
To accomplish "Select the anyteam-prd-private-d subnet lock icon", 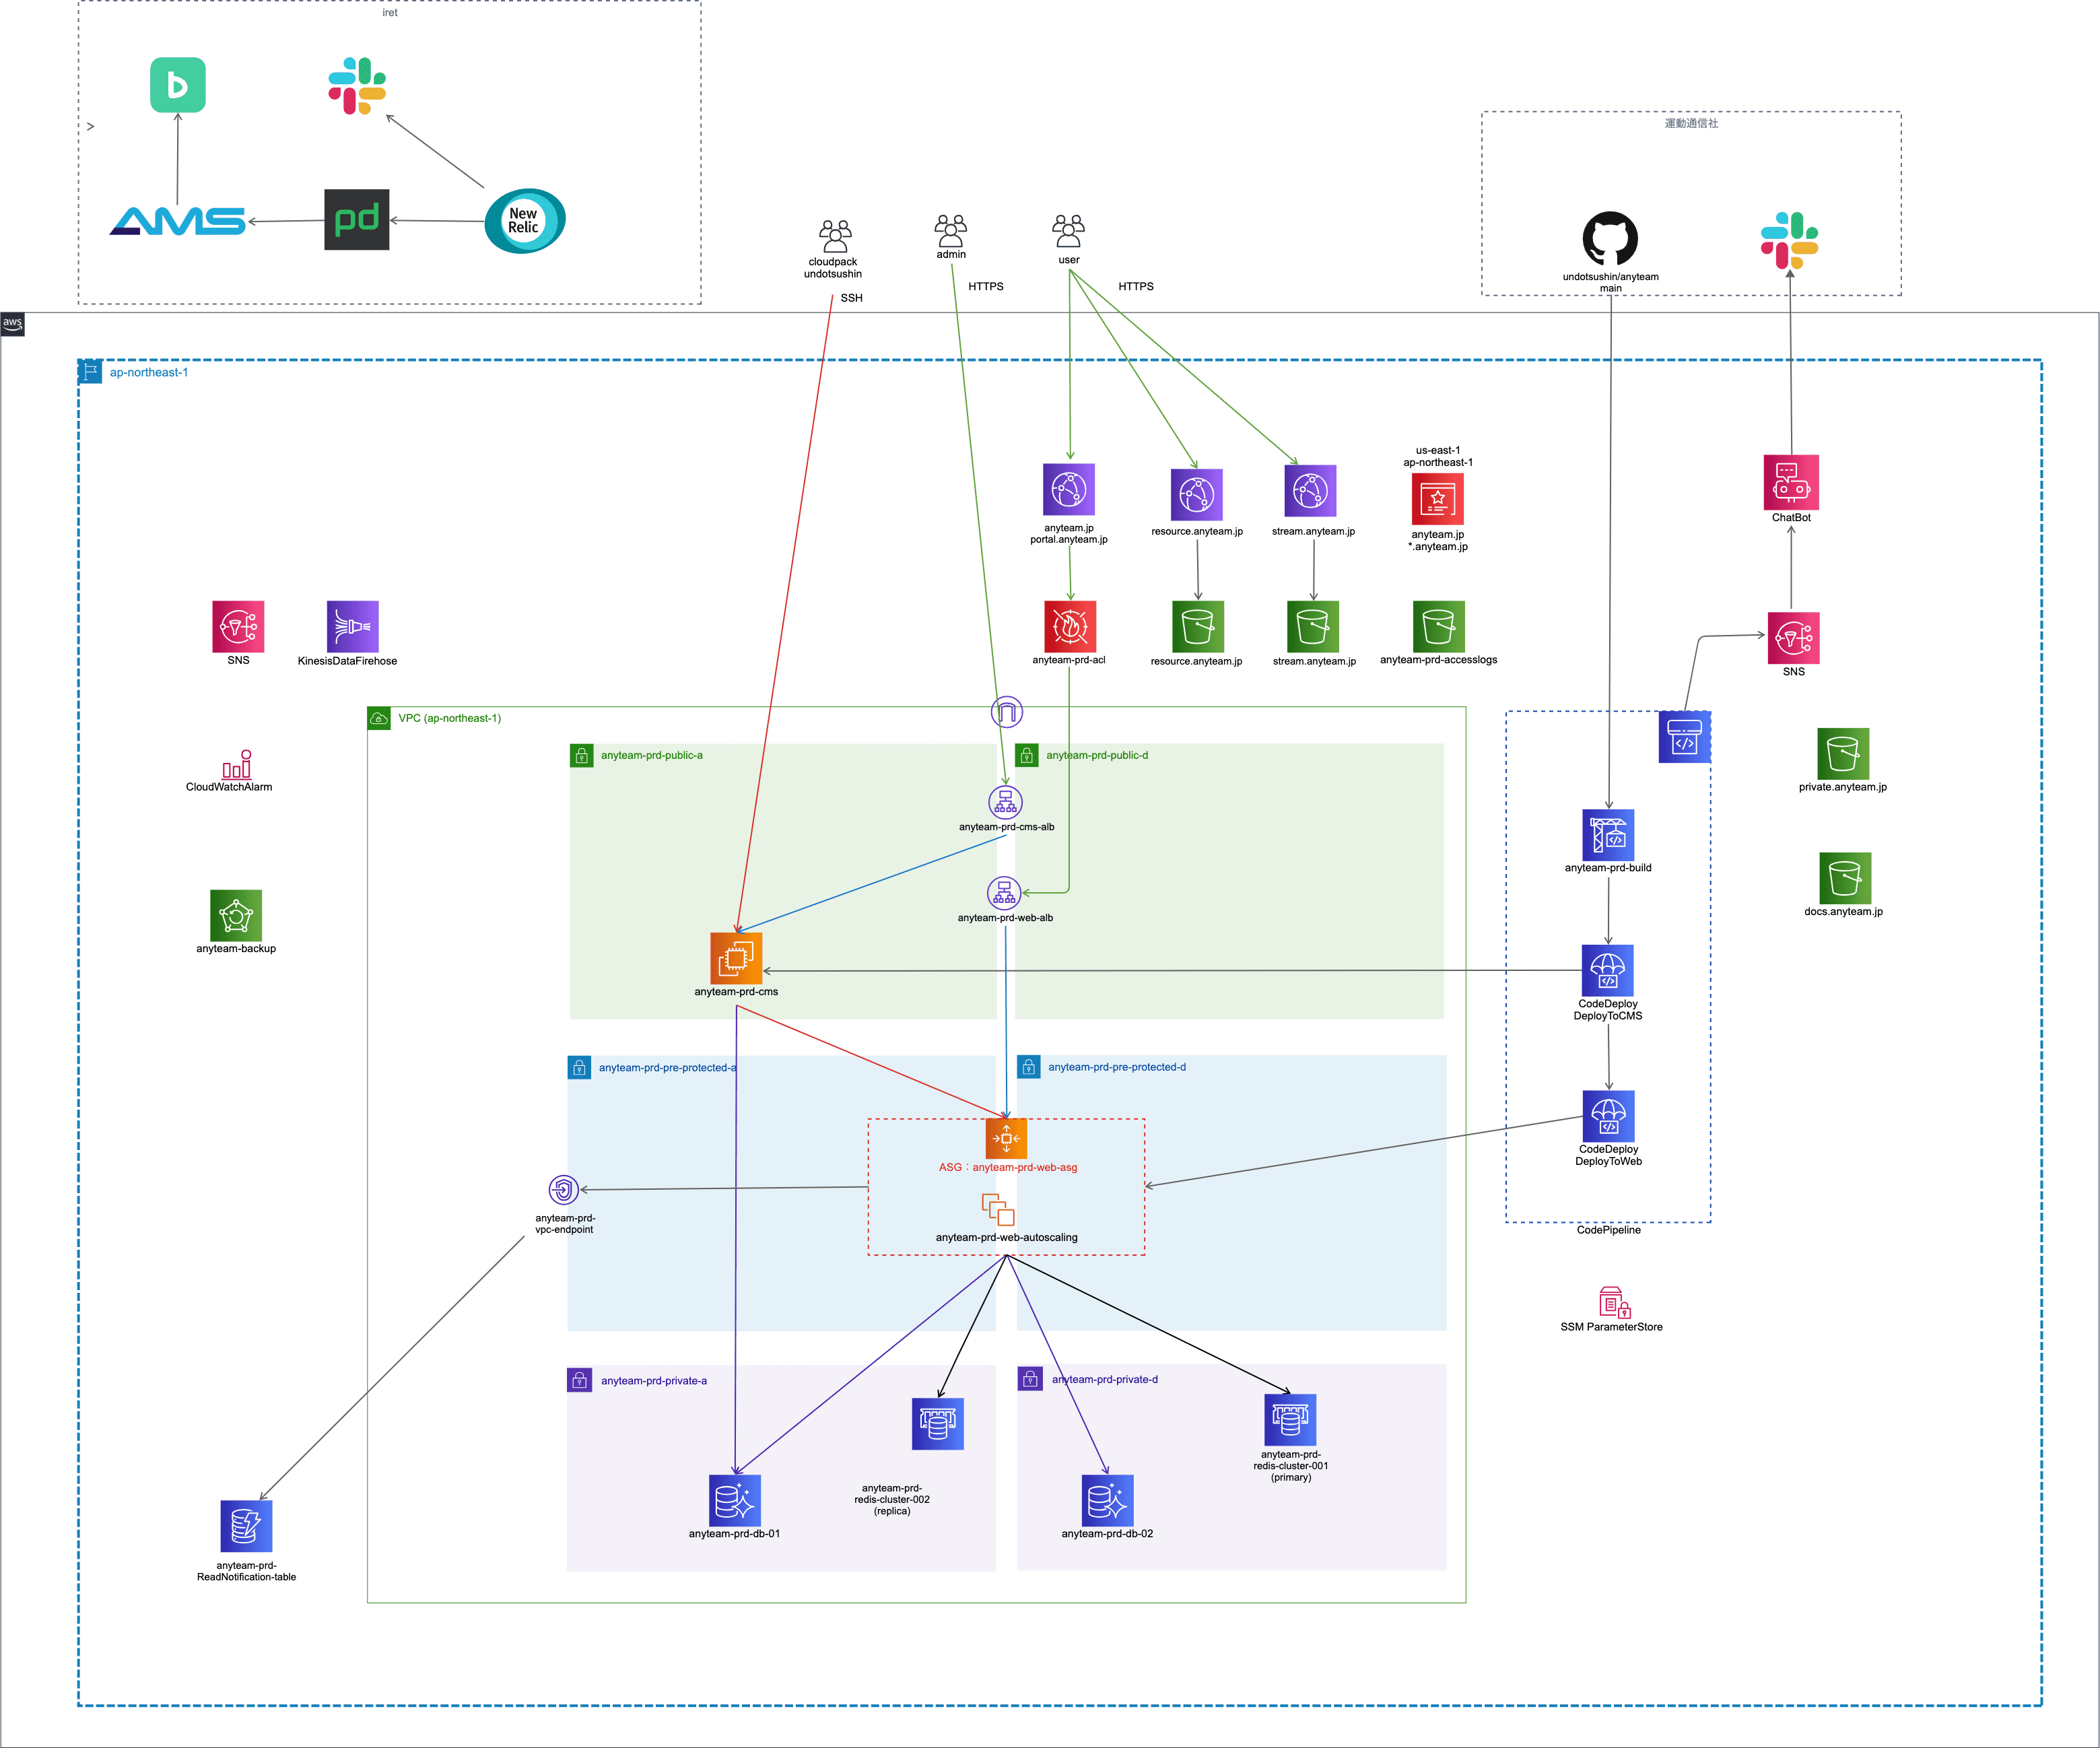I will point(1030,1379).
